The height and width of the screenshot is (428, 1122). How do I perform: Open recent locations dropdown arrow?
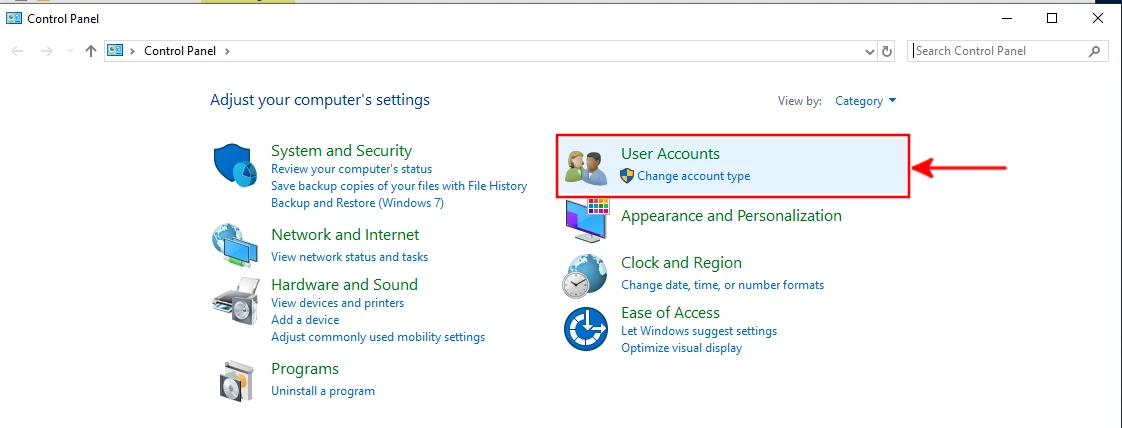click(x=69, y=51)
